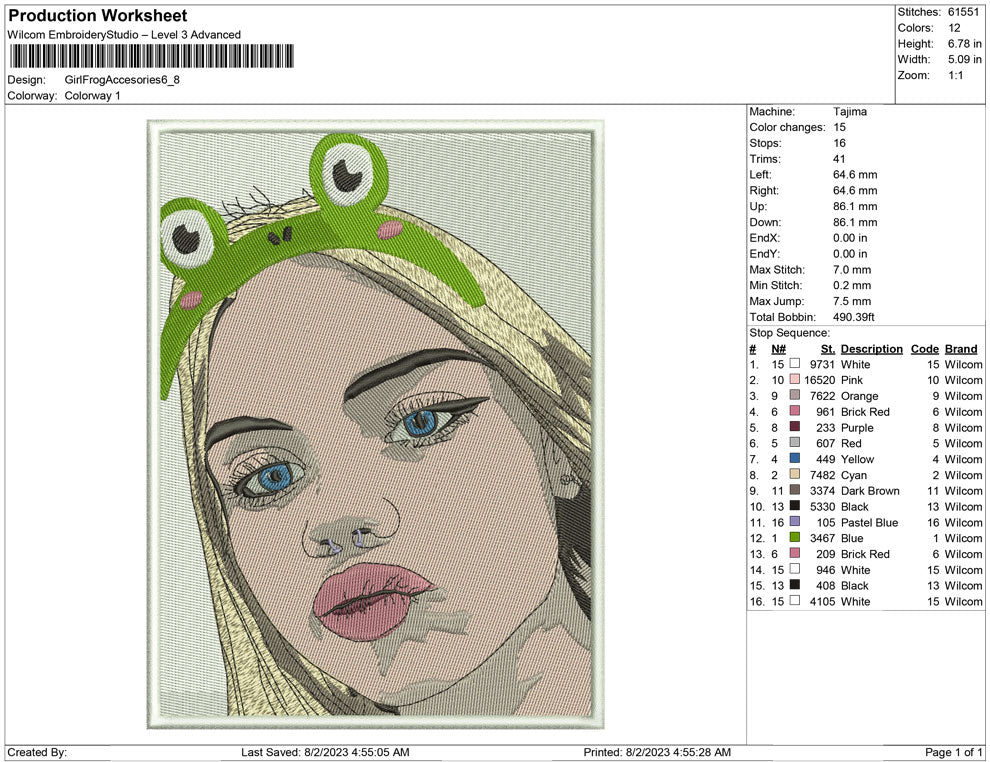Screen dimensions: 990x762
Task: Click the St. column header
Action: [826, 349]
